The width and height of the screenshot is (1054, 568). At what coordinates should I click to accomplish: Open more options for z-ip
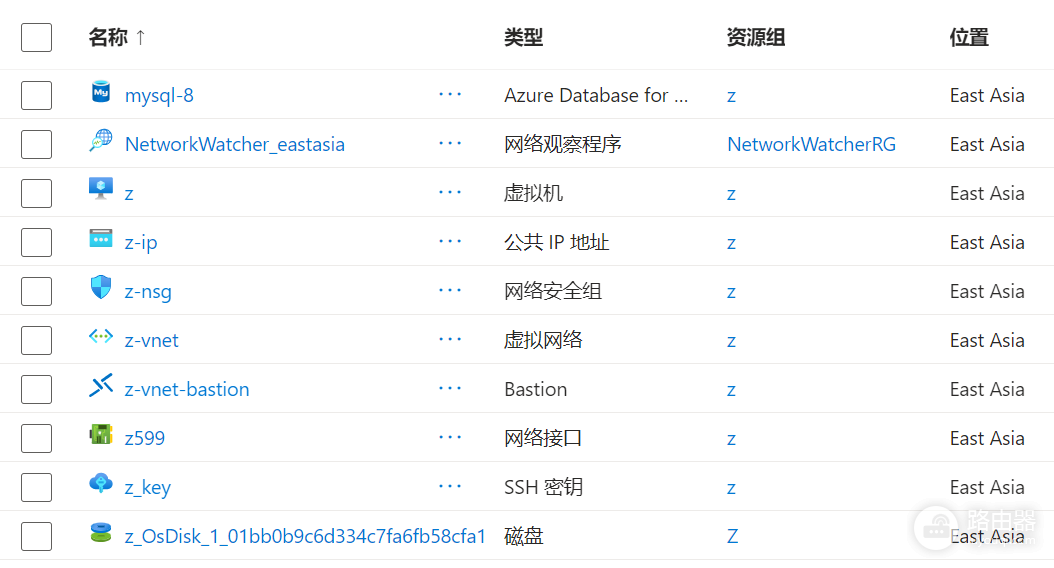click(450, 241)
